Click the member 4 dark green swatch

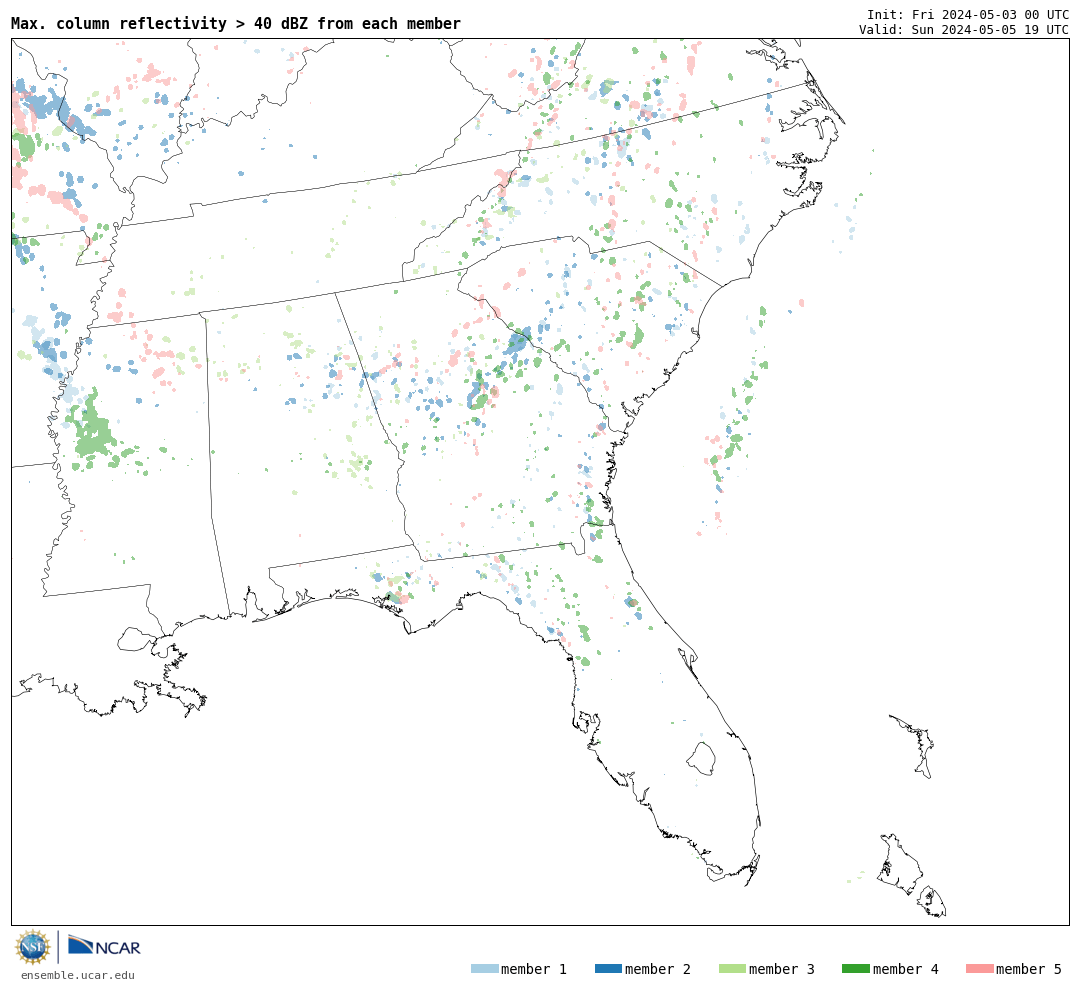(x=855, y=969)
